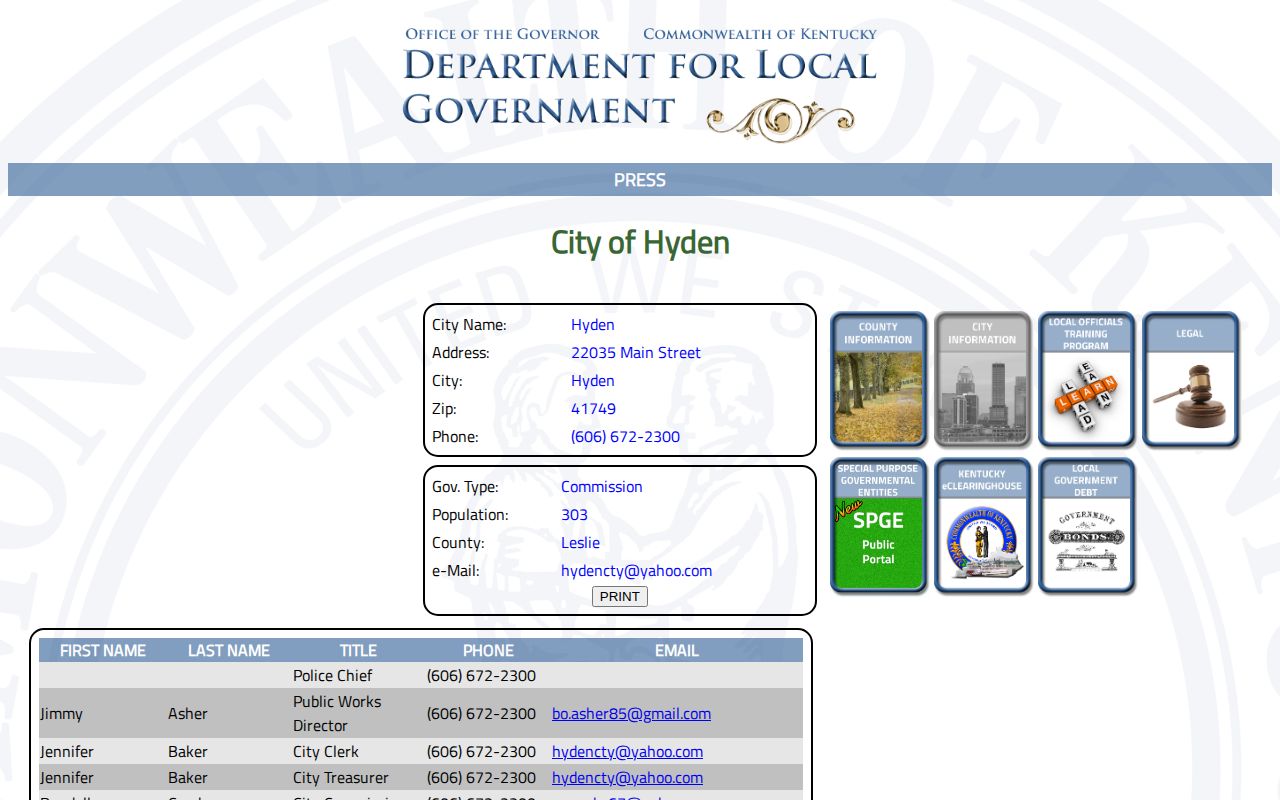Screen dimensions: 1280x800
Task: Open the City Information tile
Action: pos(982,380)
